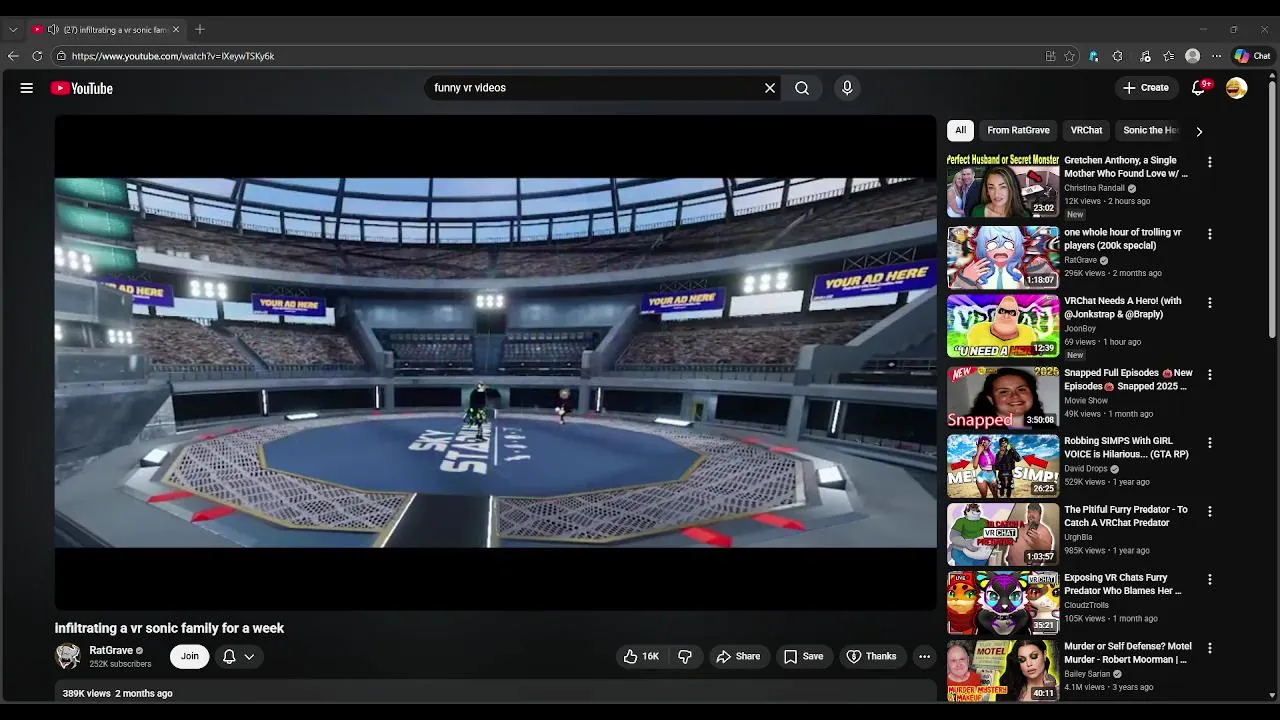This screenshot has width=1280, height=720.
Task: Start voice search with the microphone
Action: click(847, 88)
